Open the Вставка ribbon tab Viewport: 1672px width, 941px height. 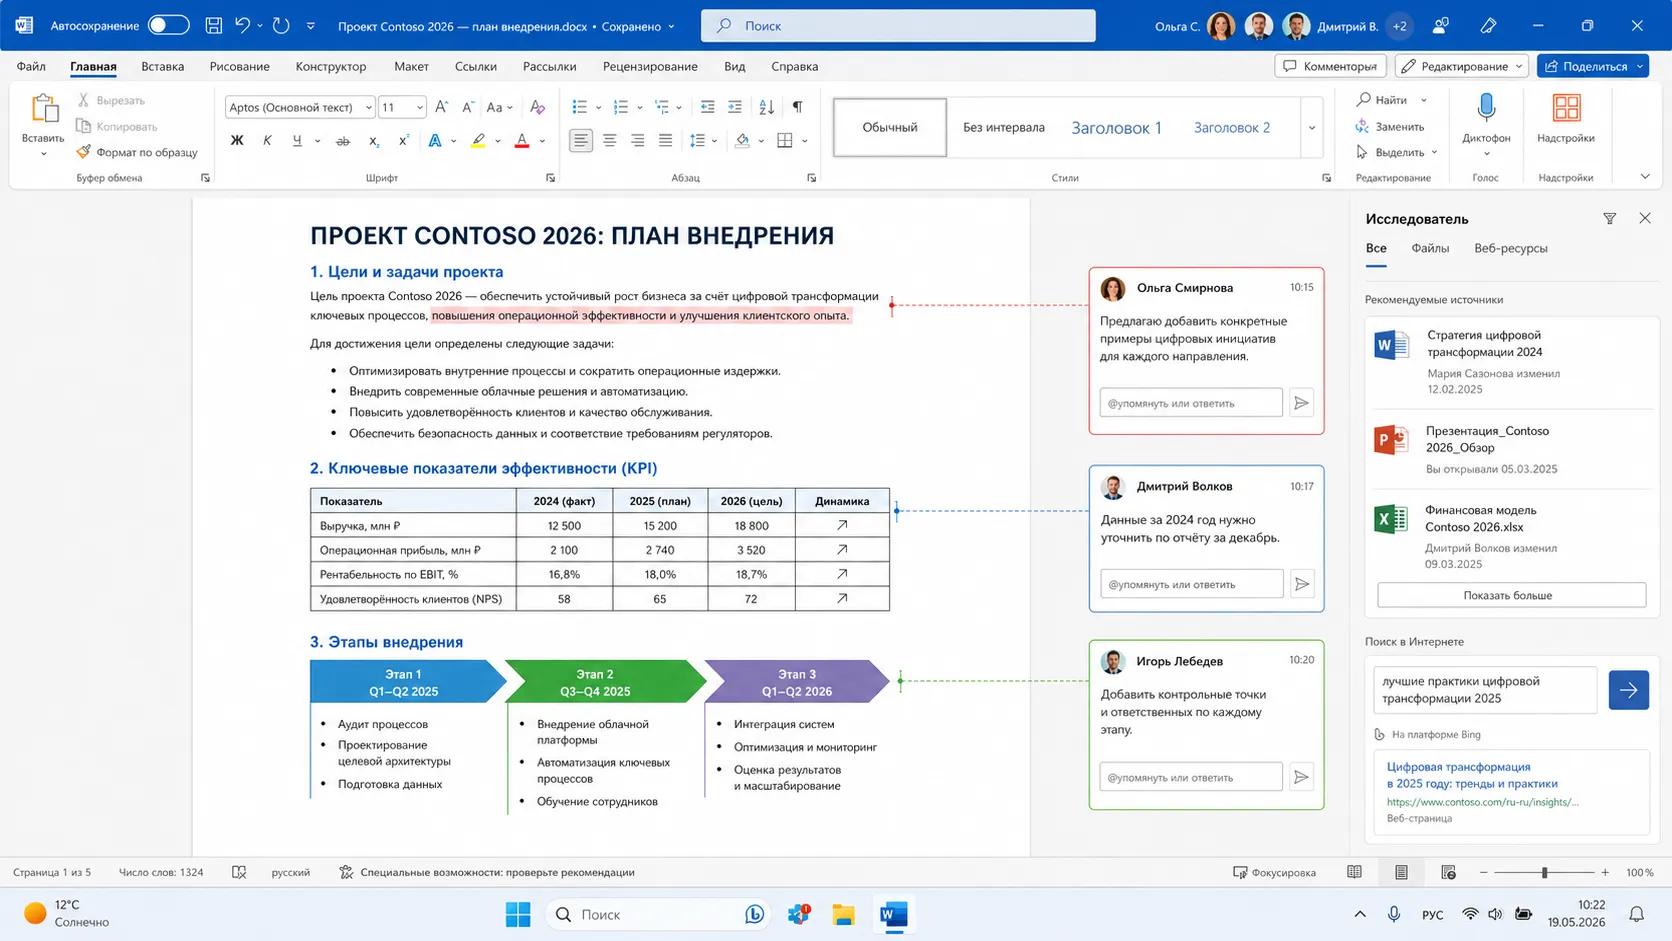[162, 66]
